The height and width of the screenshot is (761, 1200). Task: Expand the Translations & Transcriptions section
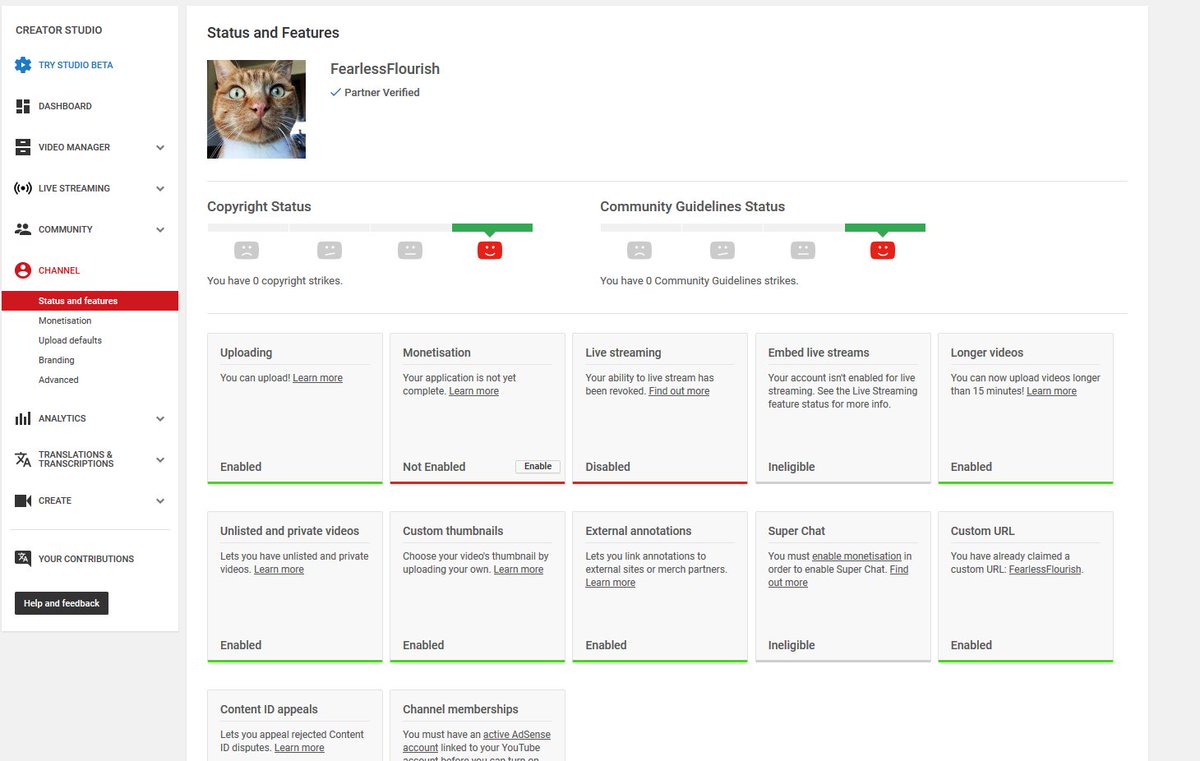click(160, 460)
